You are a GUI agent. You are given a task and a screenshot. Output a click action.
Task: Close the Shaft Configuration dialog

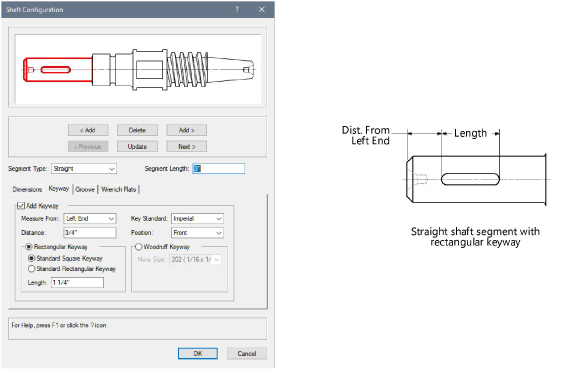(x=262, y=9)
